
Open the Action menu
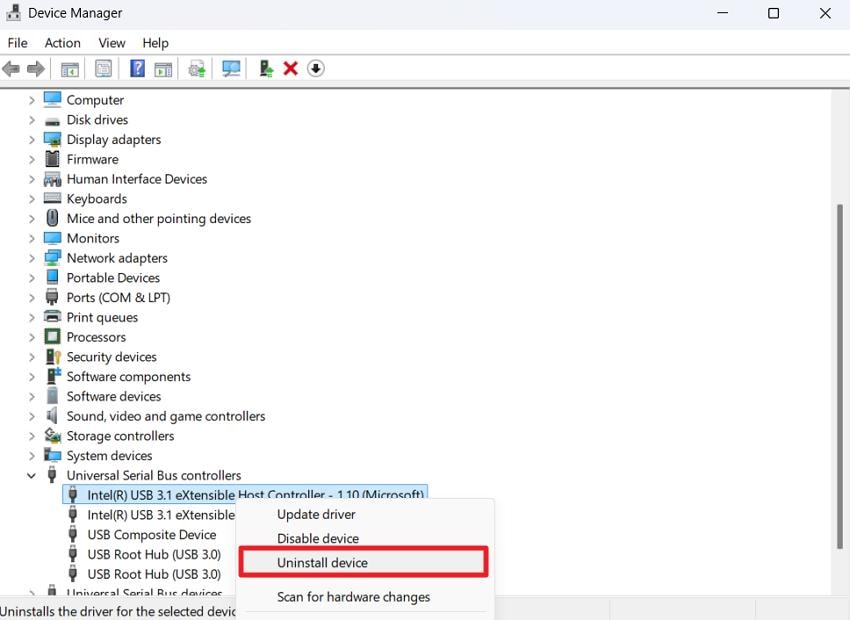pyautogui.click(x=62, y=43)
